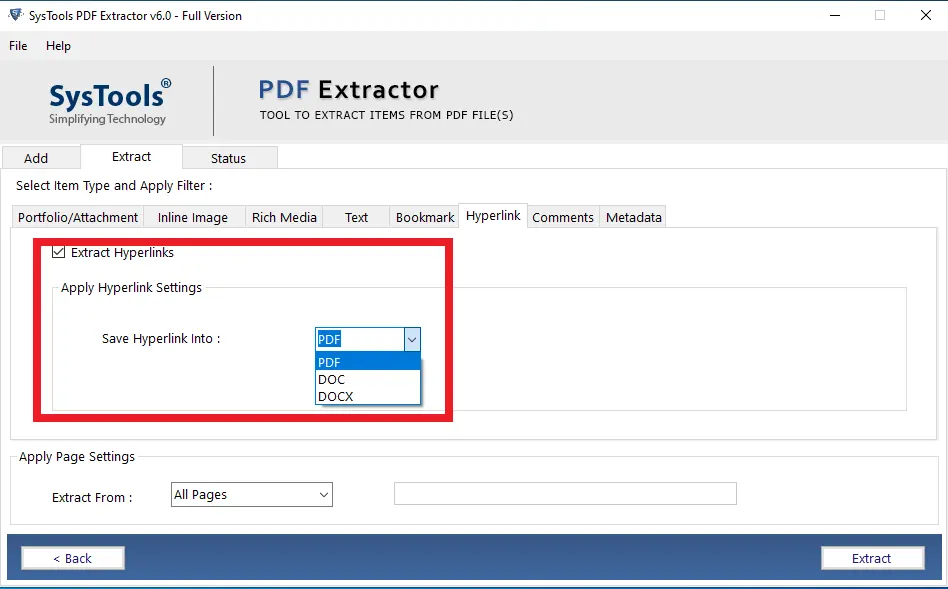Click 'Select Item Type and Apply Filter' text
The height and width of the screenshot is (589, 948).
[x=114, y=186]
